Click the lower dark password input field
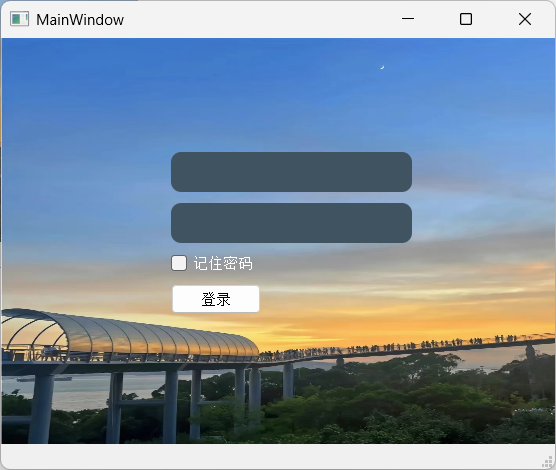556x470 pixels. pyautogui.click(x=291, y=223)
